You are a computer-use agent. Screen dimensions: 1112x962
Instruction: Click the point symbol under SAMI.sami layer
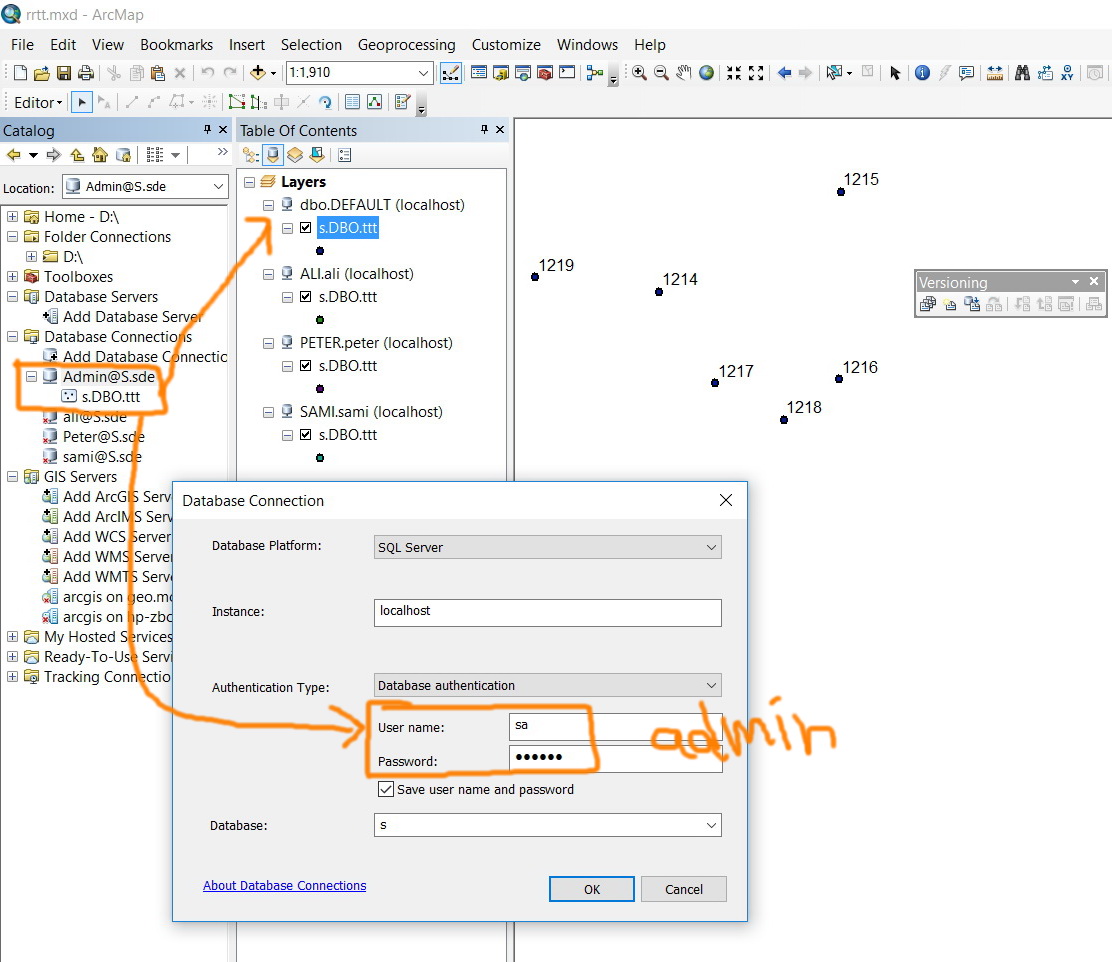(x=320, y=458)
